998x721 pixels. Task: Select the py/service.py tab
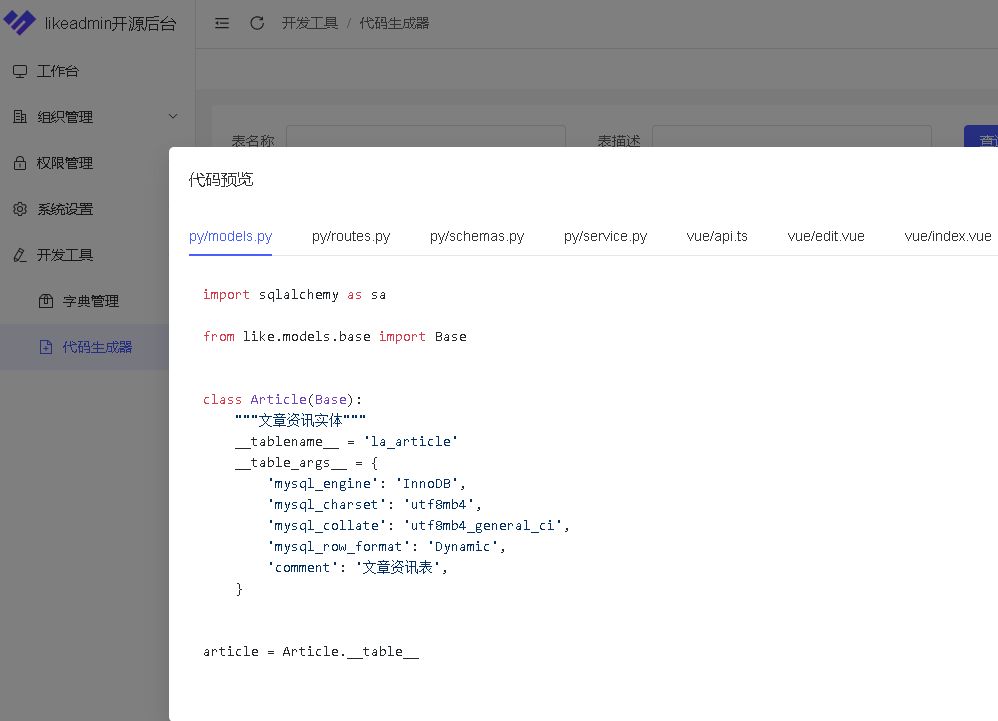pyautogui.click(x=605, y=236)
